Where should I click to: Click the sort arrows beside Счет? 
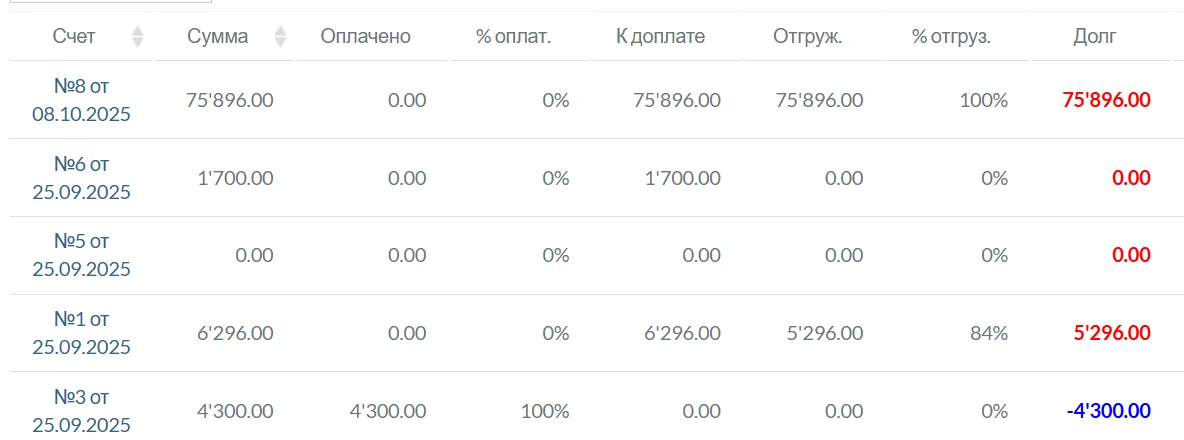137,37
